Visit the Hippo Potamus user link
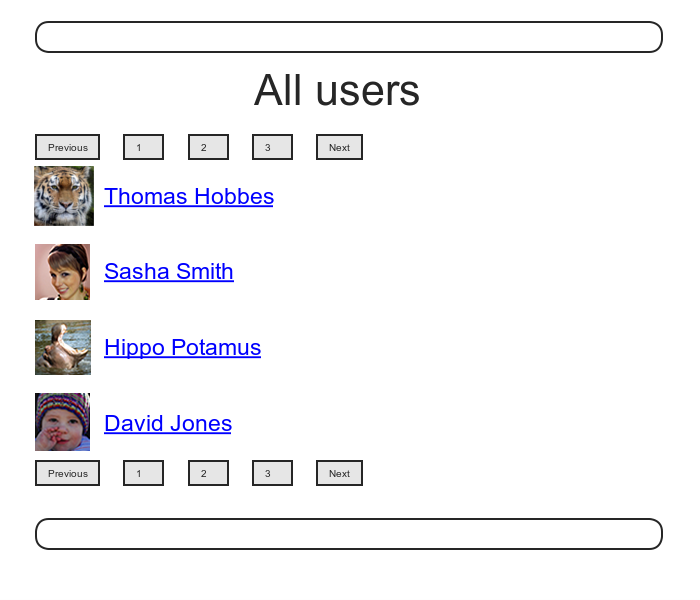Screen dimensions: 700x600 pyautogui.click(x=182, y=347)
